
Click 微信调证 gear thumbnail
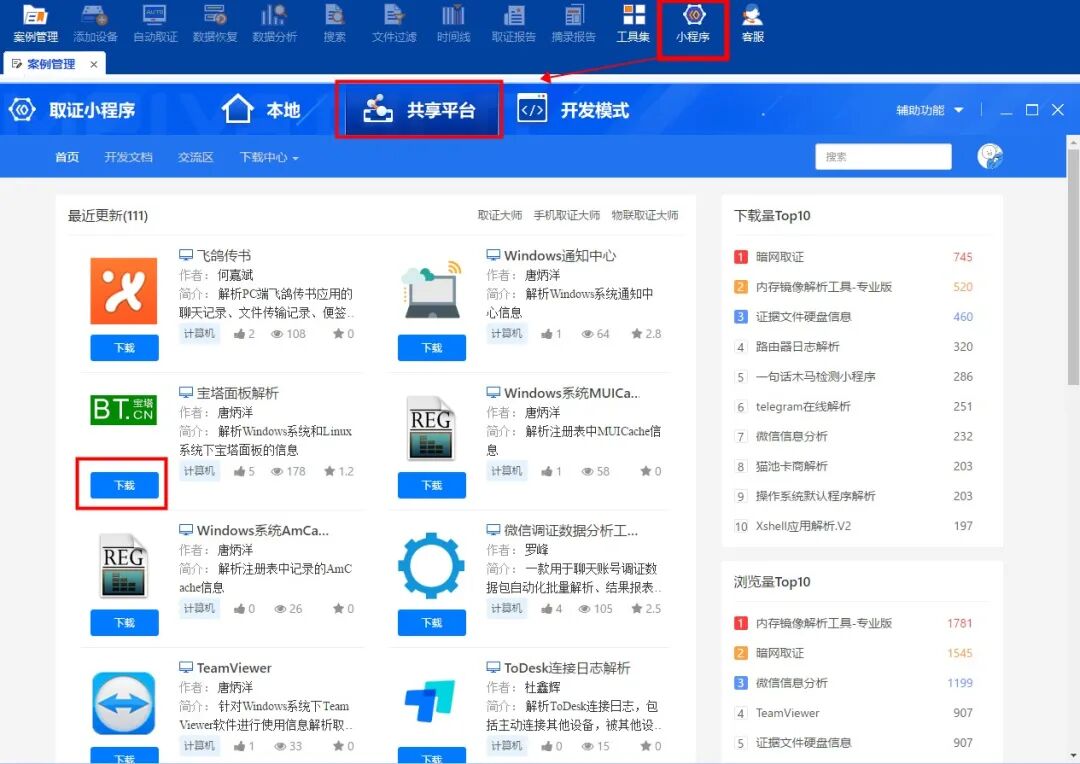431,565
